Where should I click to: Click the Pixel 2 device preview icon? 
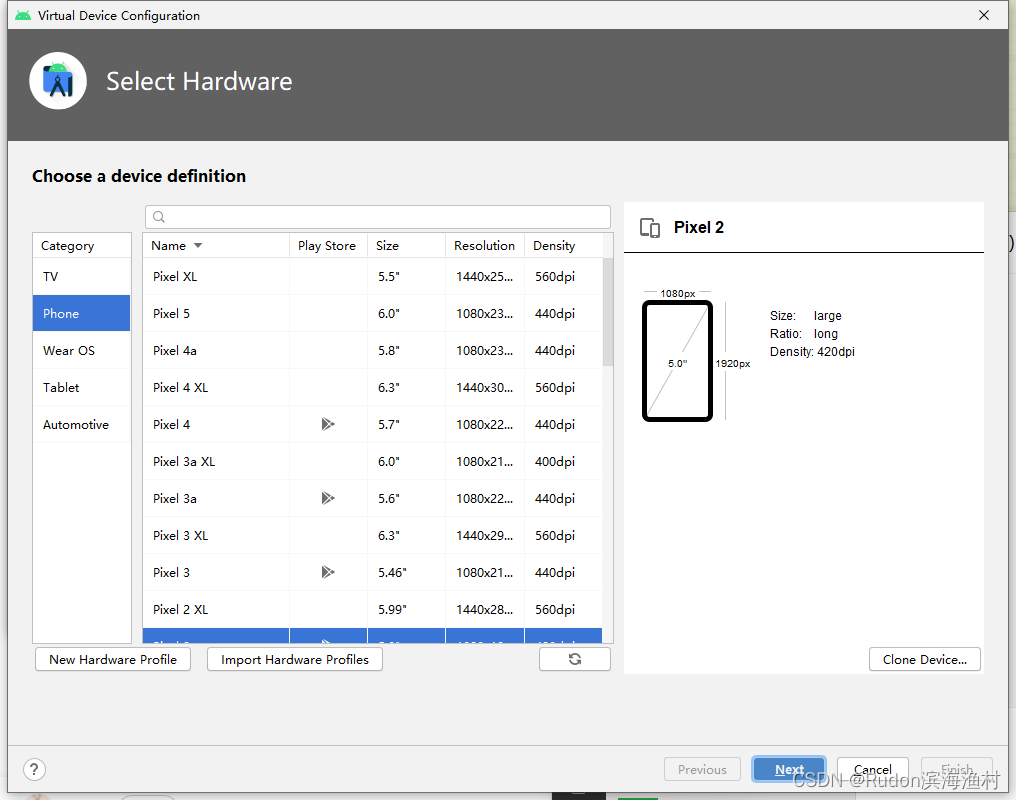650,228
